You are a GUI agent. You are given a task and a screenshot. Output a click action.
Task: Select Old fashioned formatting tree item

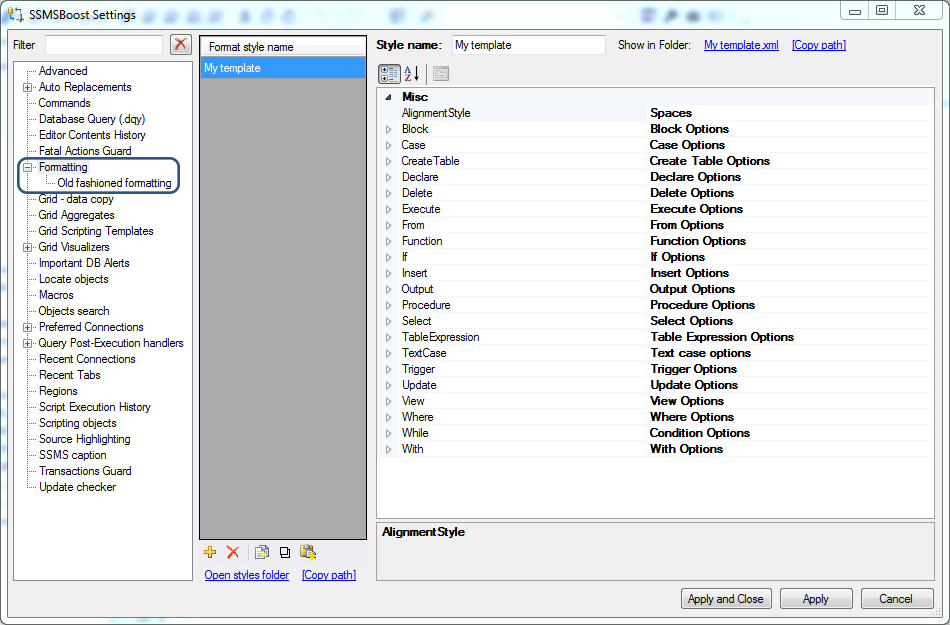click(x=114, y=183)
